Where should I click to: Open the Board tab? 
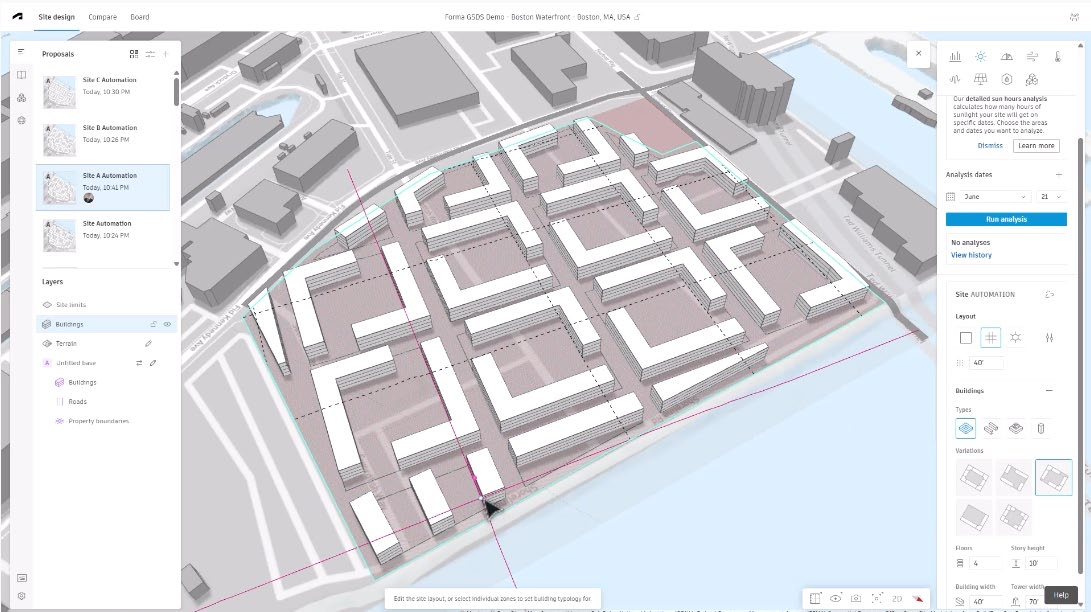(140, 17)
